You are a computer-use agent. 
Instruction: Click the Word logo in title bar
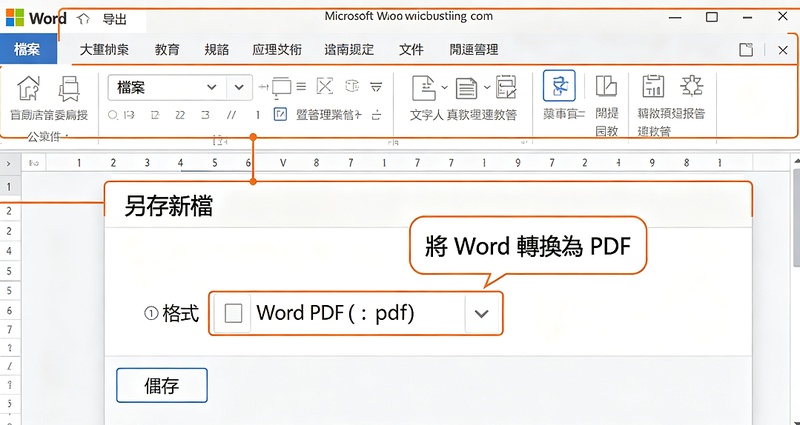pyautogui.click(x=15, y=18)
